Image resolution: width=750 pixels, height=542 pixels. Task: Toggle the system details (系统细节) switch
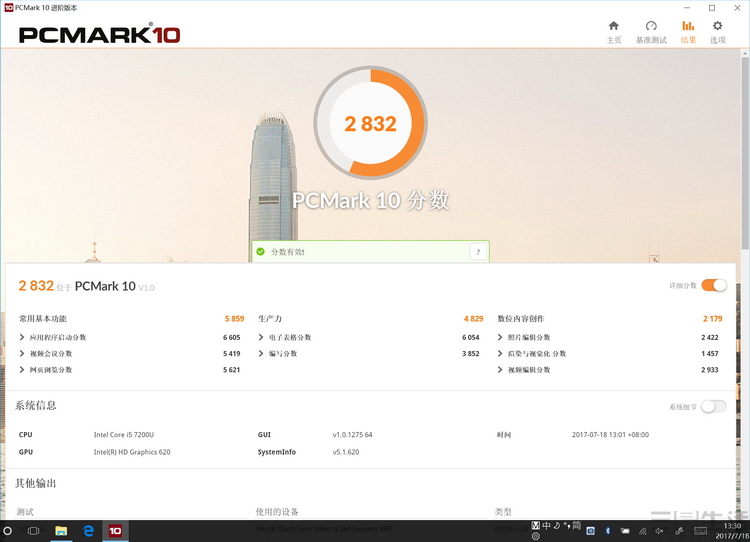(714, 407)
